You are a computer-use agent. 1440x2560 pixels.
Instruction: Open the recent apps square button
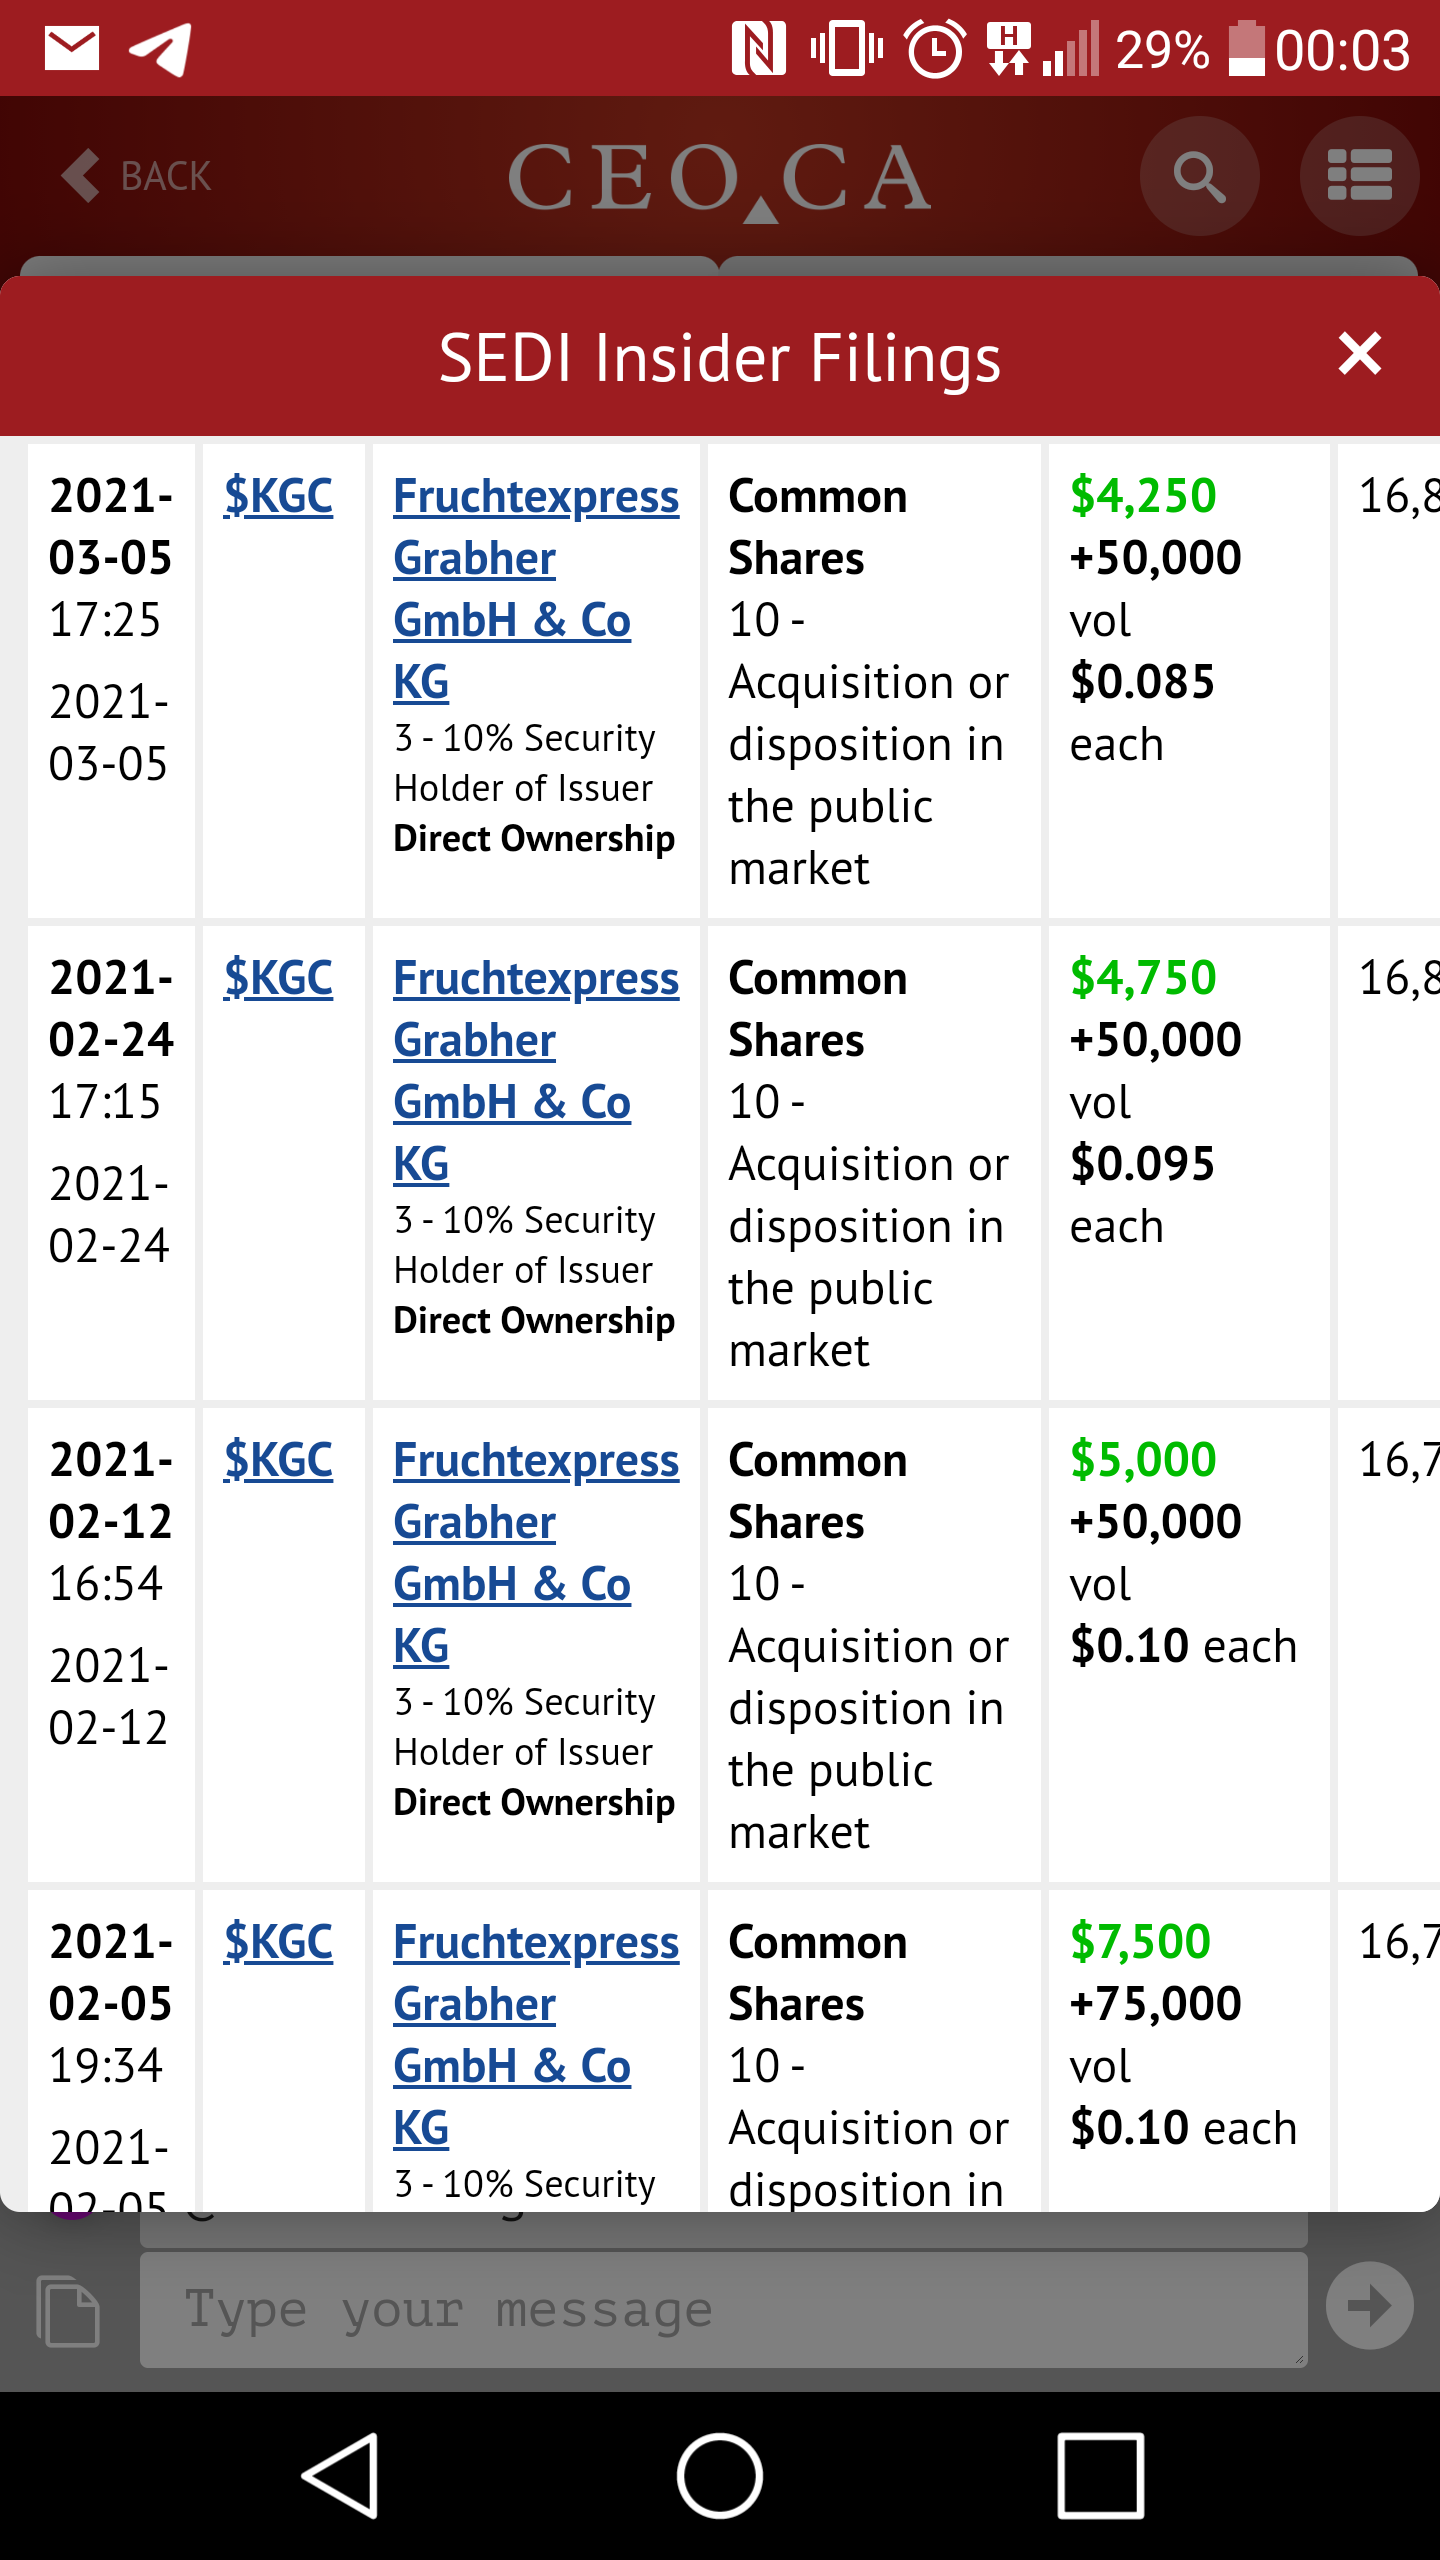(x=1100, y=2476)
